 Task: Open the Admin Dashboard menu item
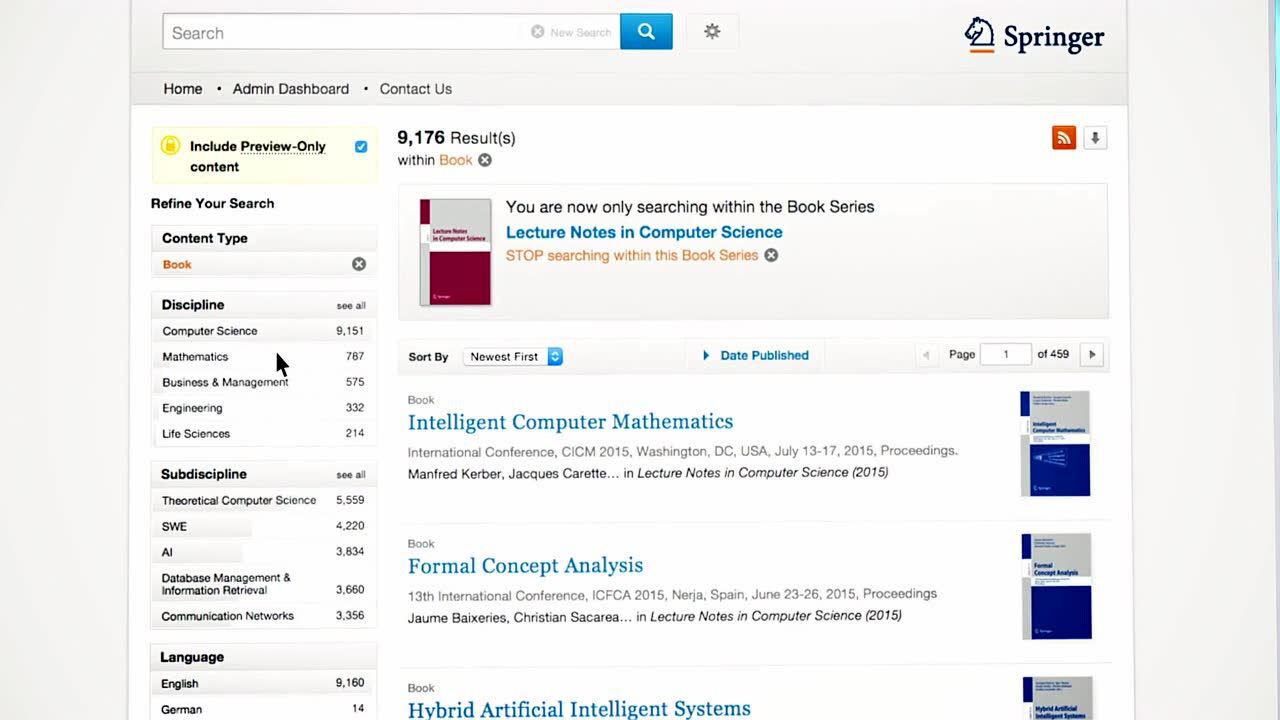coord(291,89)
